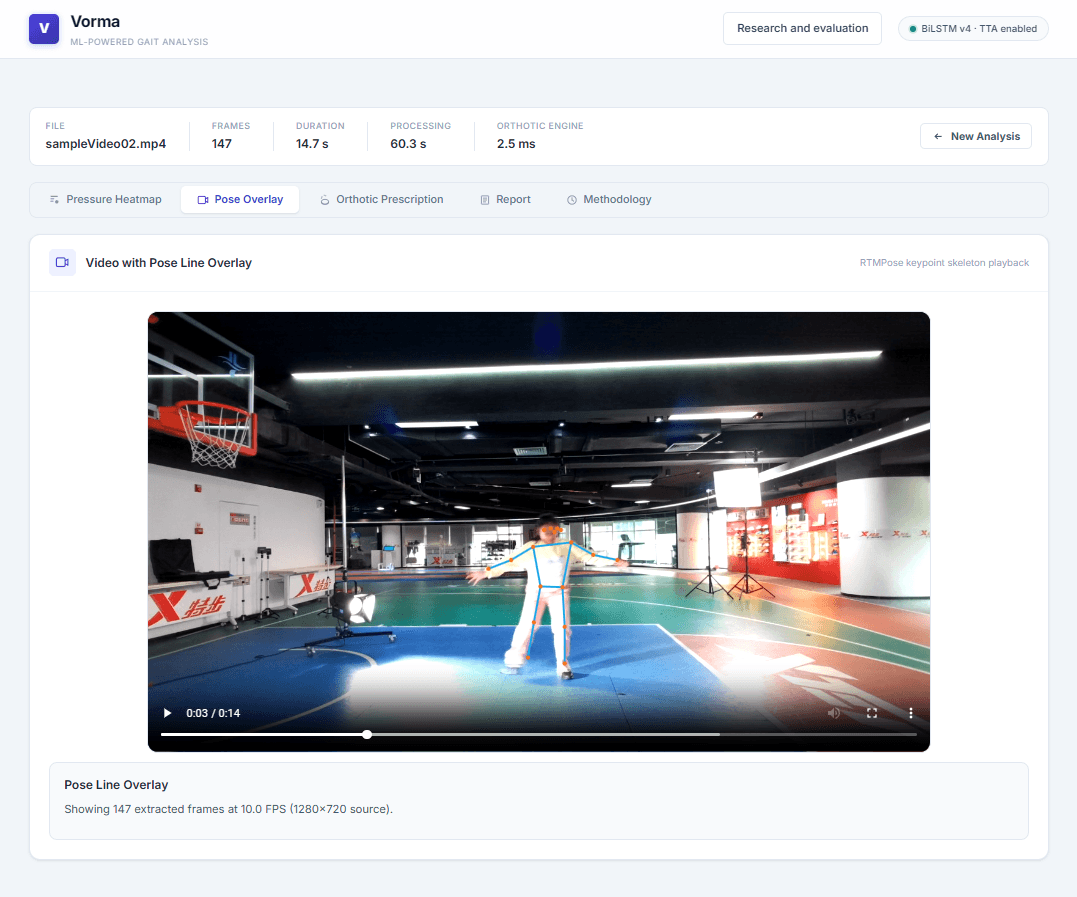The width and height of the screenshot is (1077, 897).
Task: Enter fullscreen for the video
Action: [872, 713]
